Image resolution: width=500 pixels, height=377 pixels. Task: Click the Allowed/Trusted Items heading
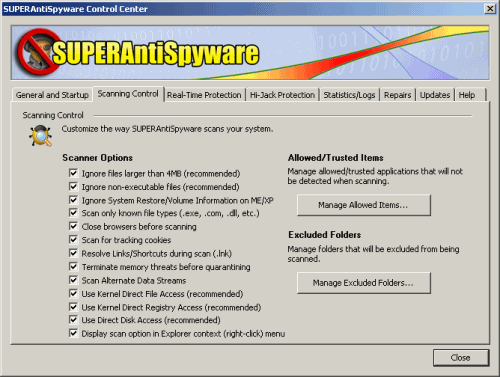pos(336,158)
